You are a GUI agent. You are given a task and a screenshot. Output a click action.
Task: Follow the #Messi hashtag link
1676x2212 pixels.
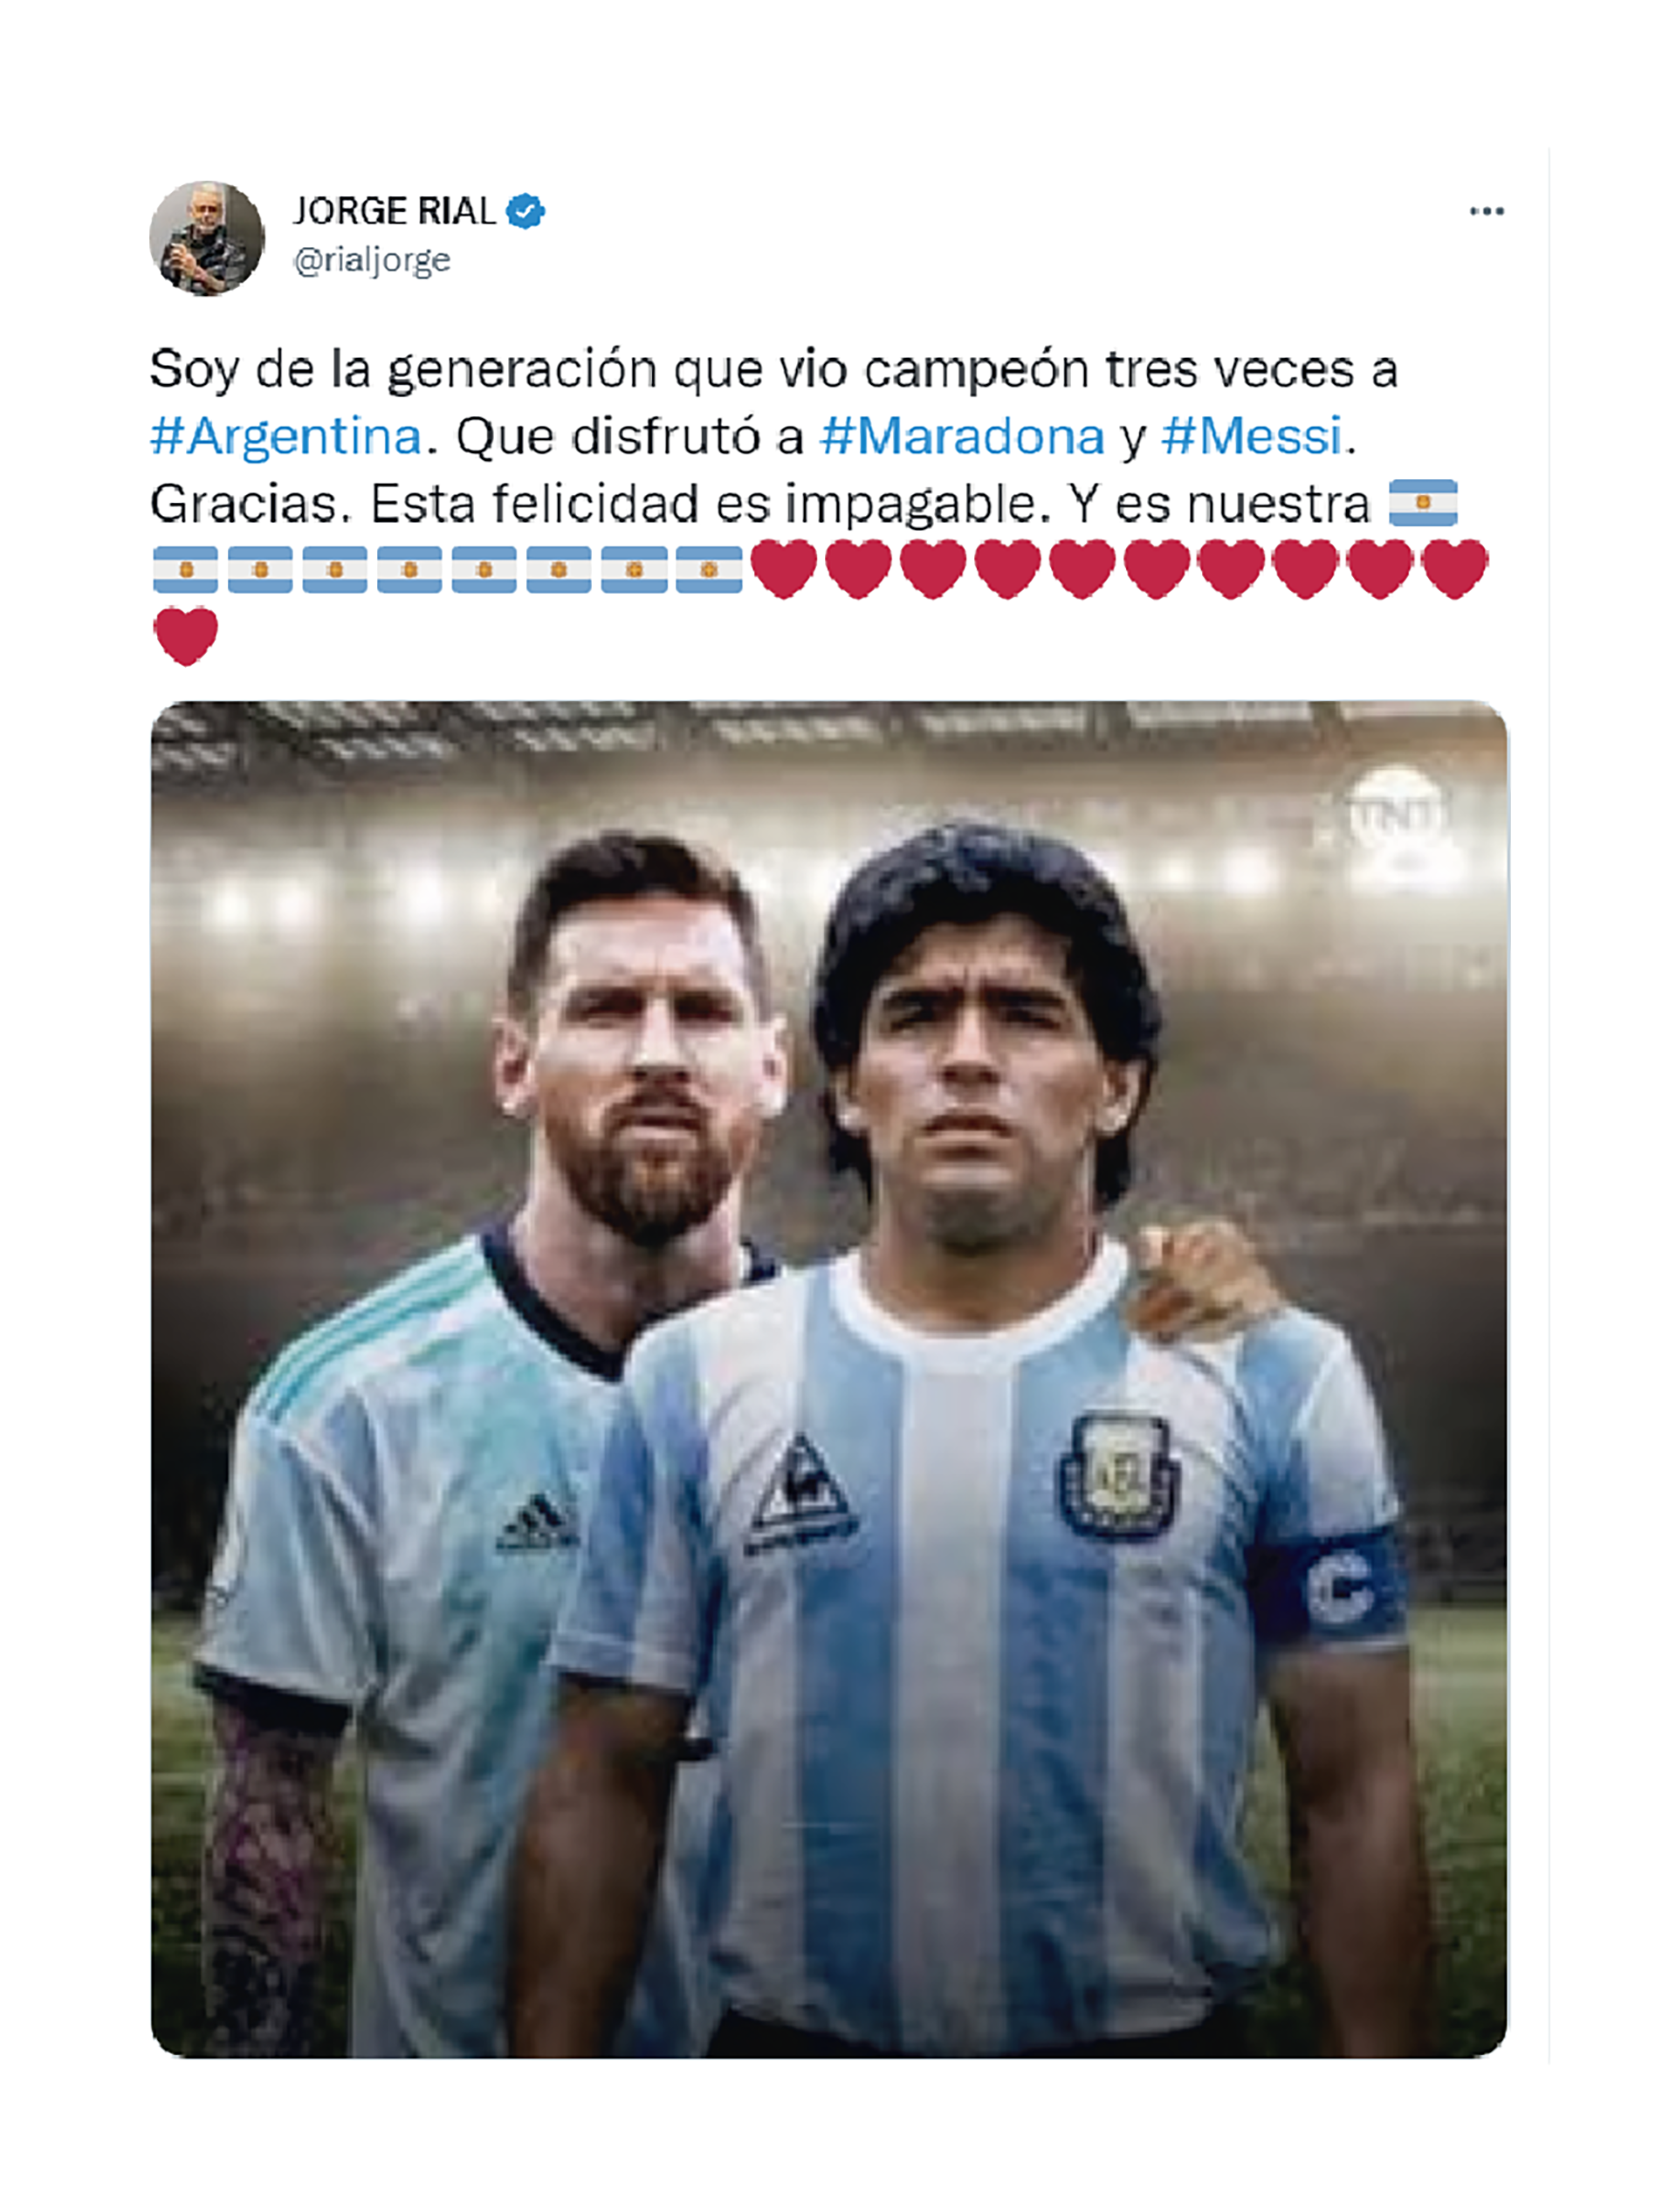pos(1252,436)
